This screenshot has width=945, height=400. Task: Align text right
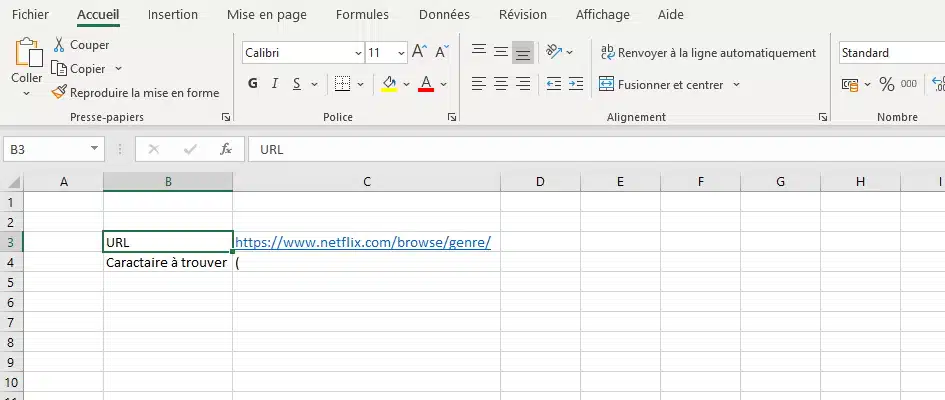(x=523, y=84)
